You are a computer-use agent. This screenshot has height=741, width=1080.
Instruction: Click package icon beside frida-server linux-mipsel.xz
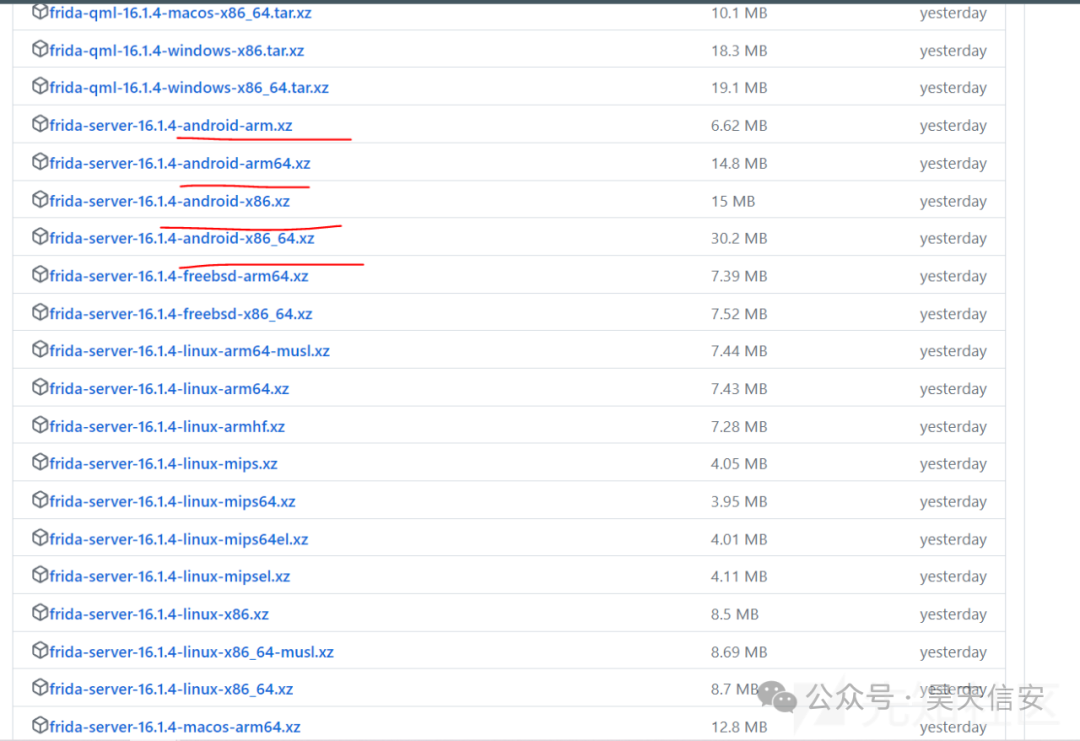coord(40,575)
